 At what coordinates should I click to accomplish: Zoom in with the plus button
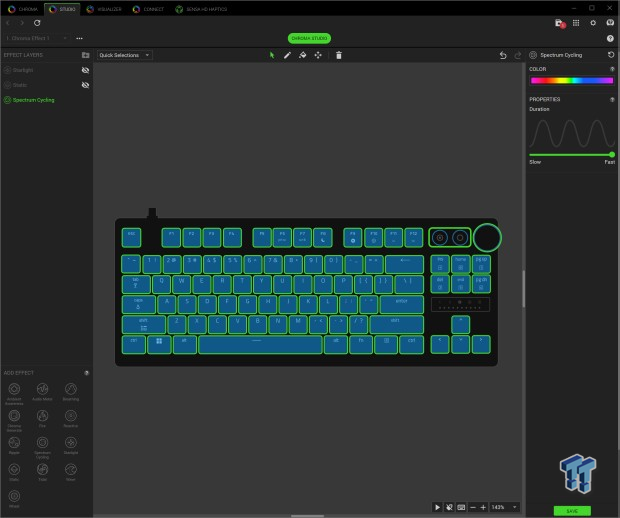click(x=483, y=507)
